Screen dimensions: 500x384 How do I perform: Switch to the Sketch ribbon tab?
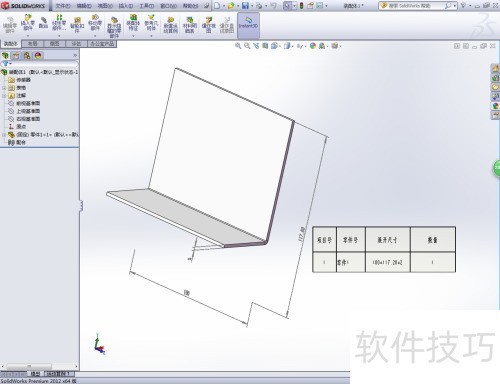coord(54,44)
